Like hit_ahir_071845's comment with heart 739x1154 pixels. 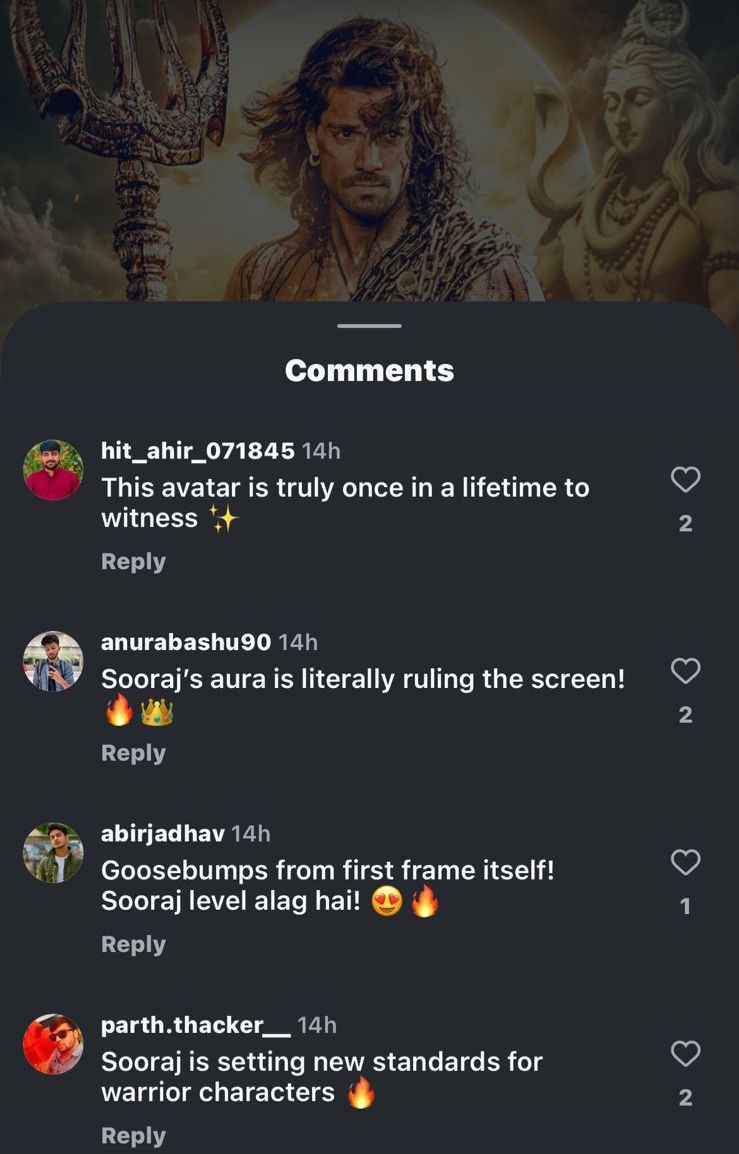coord(685,480)
